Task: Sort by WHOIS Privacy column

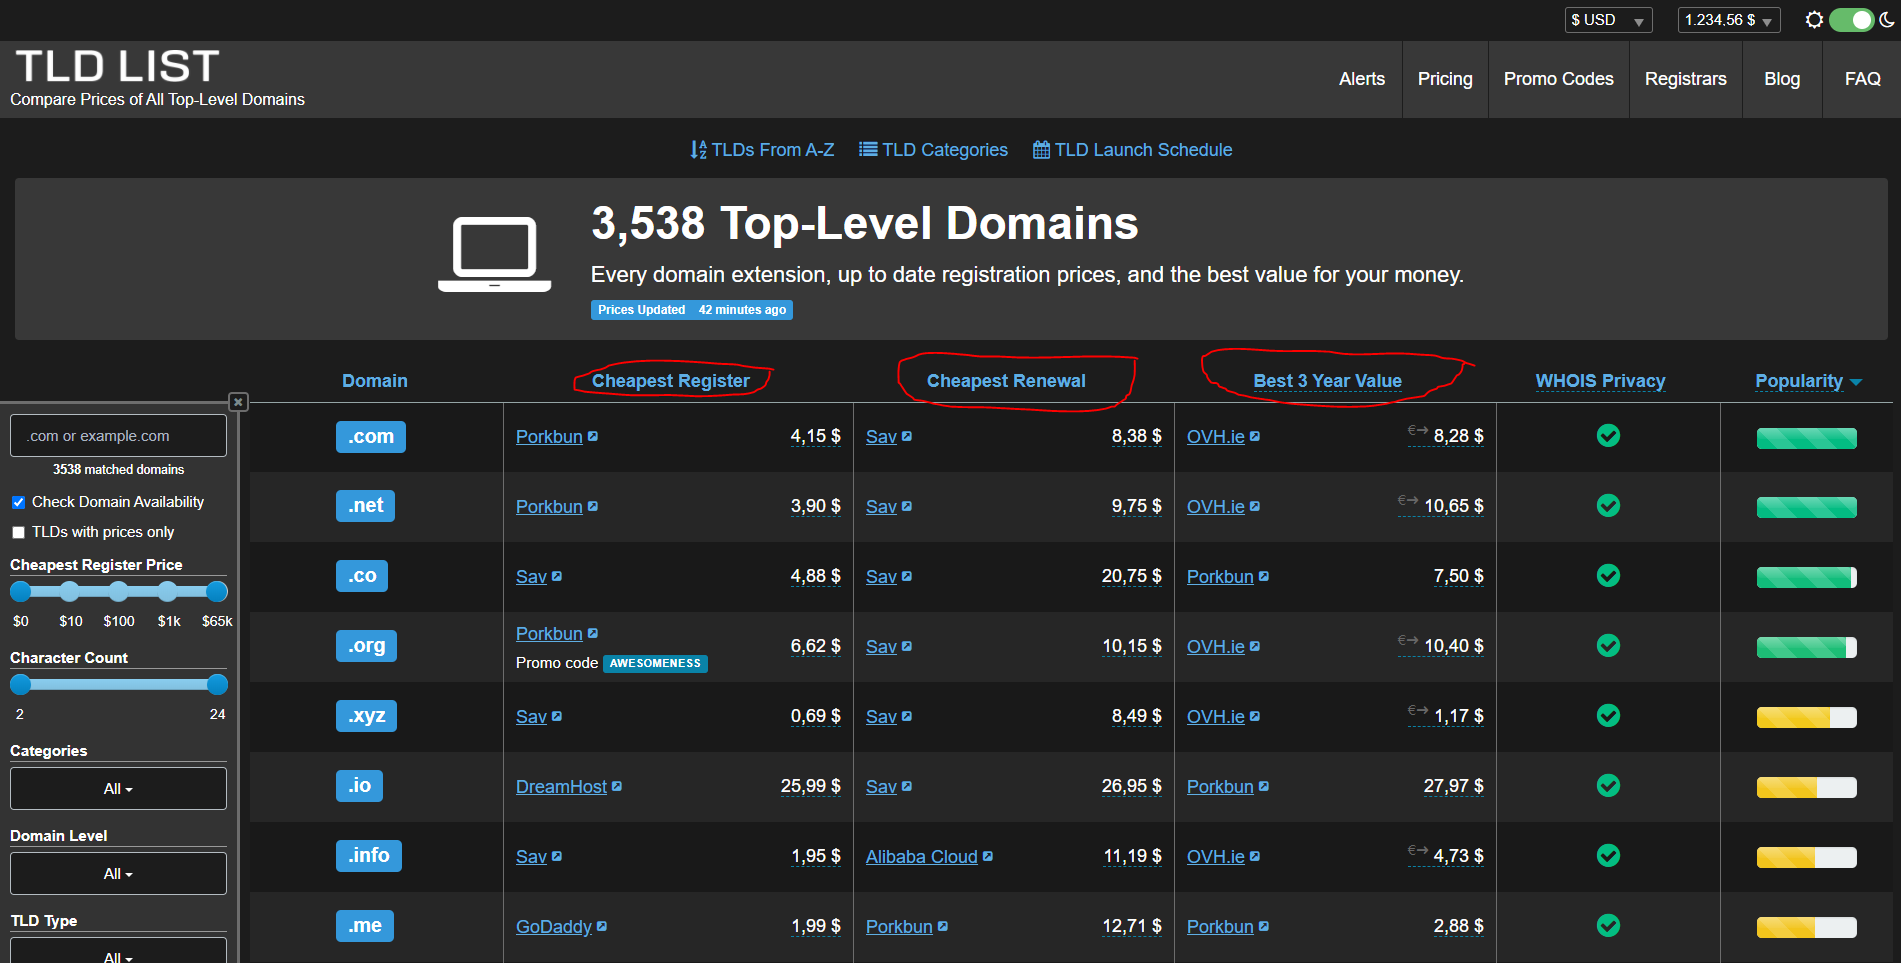Action: (x=1600, y=381)
